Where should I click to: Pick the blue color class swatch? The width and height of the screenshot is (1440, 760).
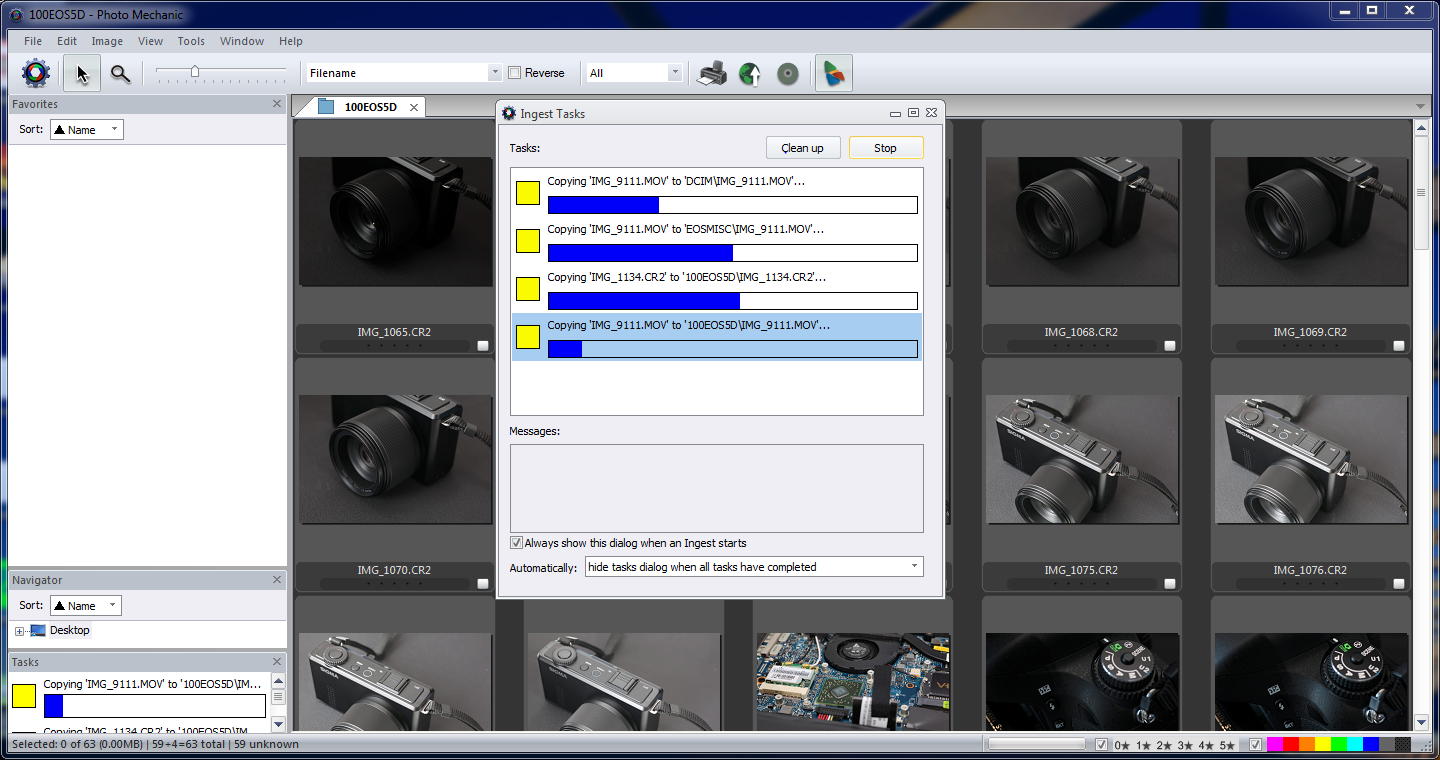(1372, 745)
